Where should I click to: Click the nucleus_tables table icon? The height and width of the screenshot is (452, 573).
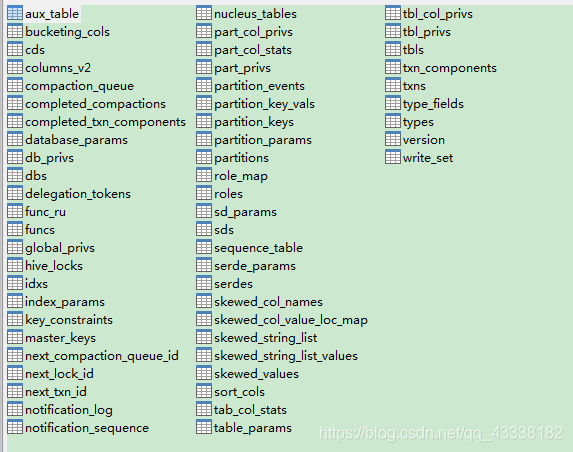click(204, 14)
